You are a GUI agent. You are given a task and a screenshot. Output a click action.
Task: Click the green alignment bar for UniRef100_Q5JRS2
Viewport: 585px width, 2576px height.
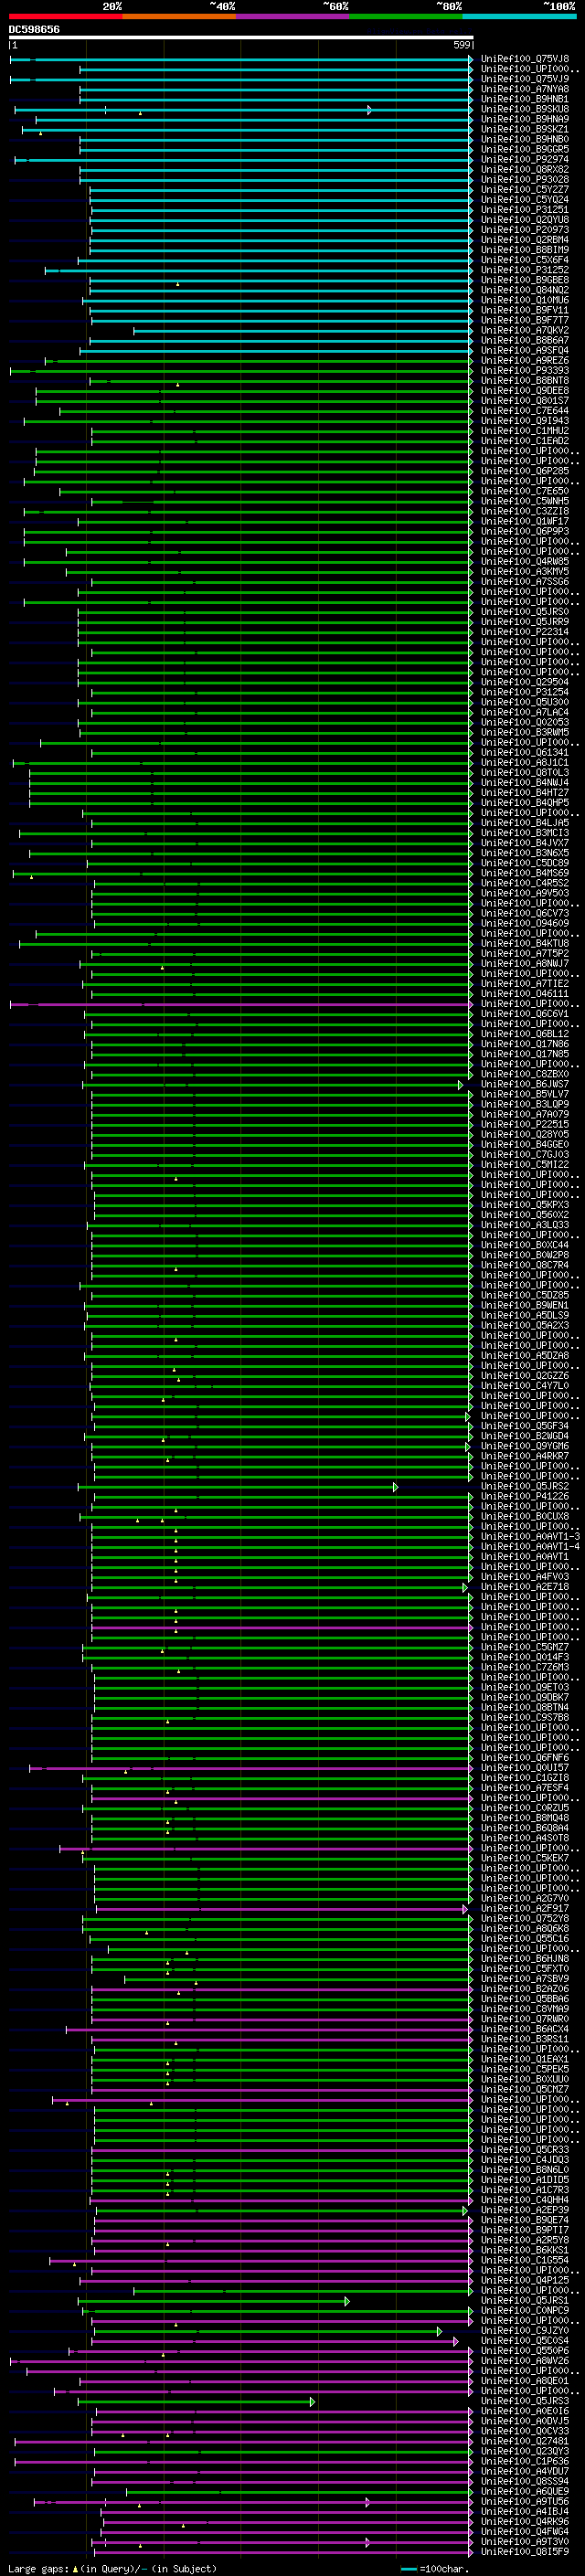(x=238, y=1487)
